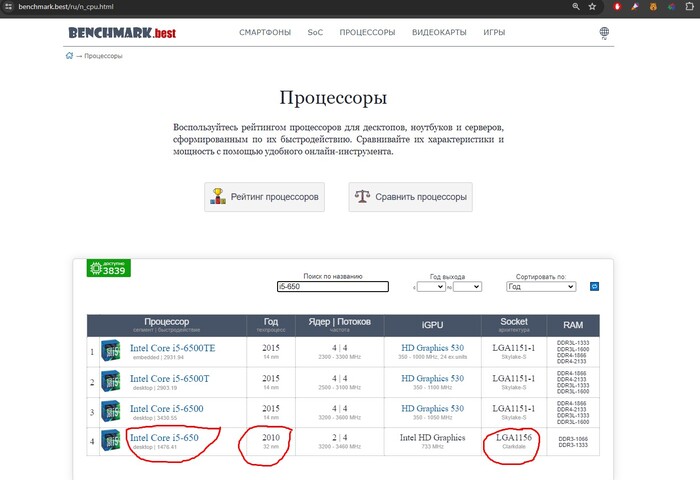The height and width of the screenshot is (480, 700).
Task: Click the iGPU column header
Action: pos(432,325)
